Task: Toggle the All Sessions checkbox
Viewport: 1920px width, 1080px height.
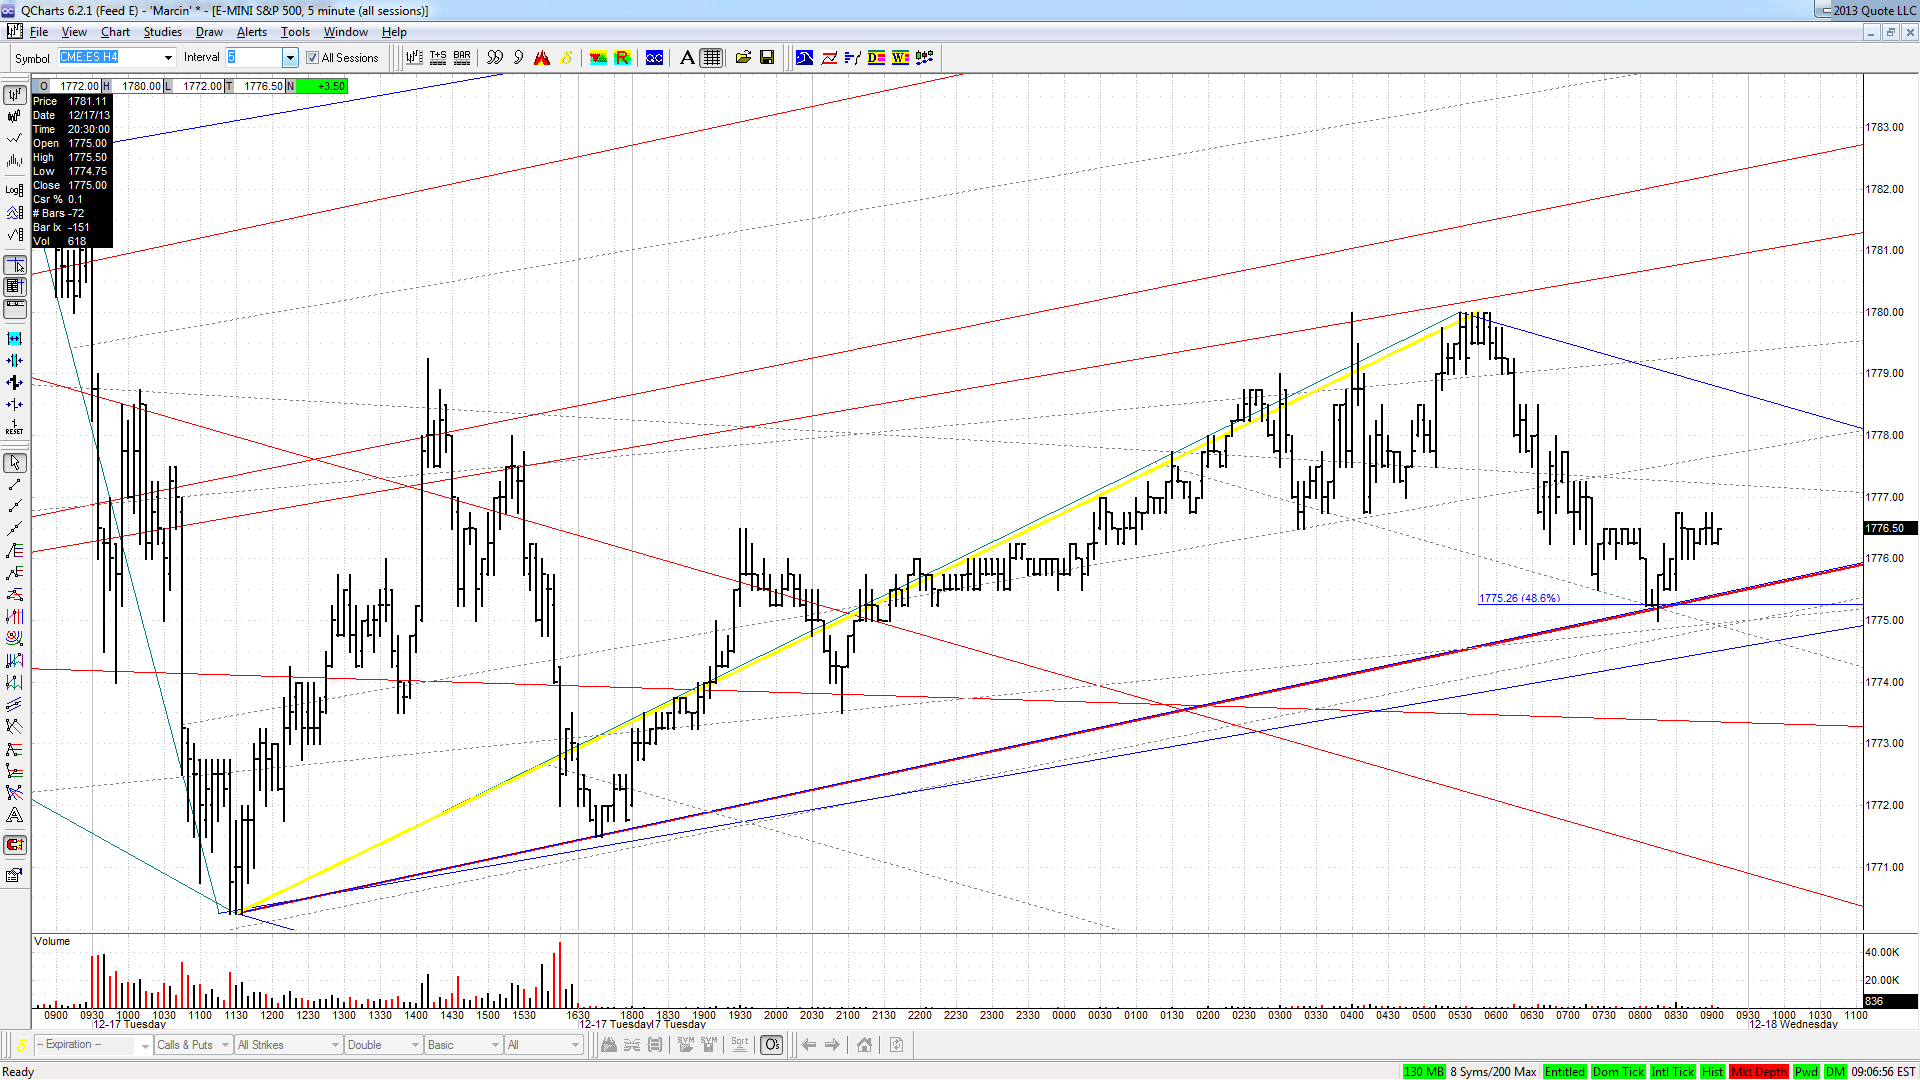Action: (x=312, y=58)
